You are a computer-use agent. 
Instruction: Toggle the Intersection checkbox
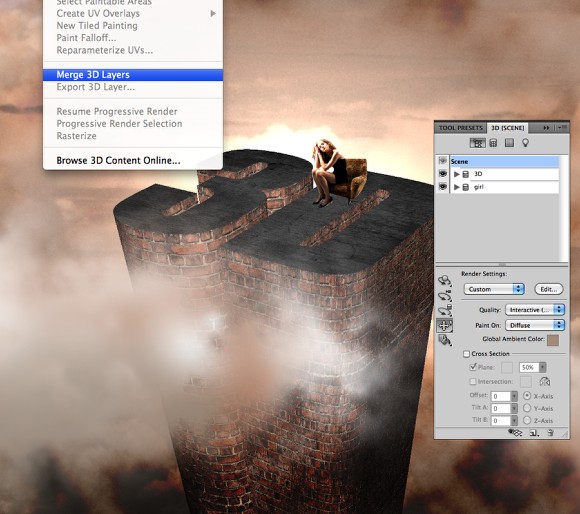tap(473, 381)
